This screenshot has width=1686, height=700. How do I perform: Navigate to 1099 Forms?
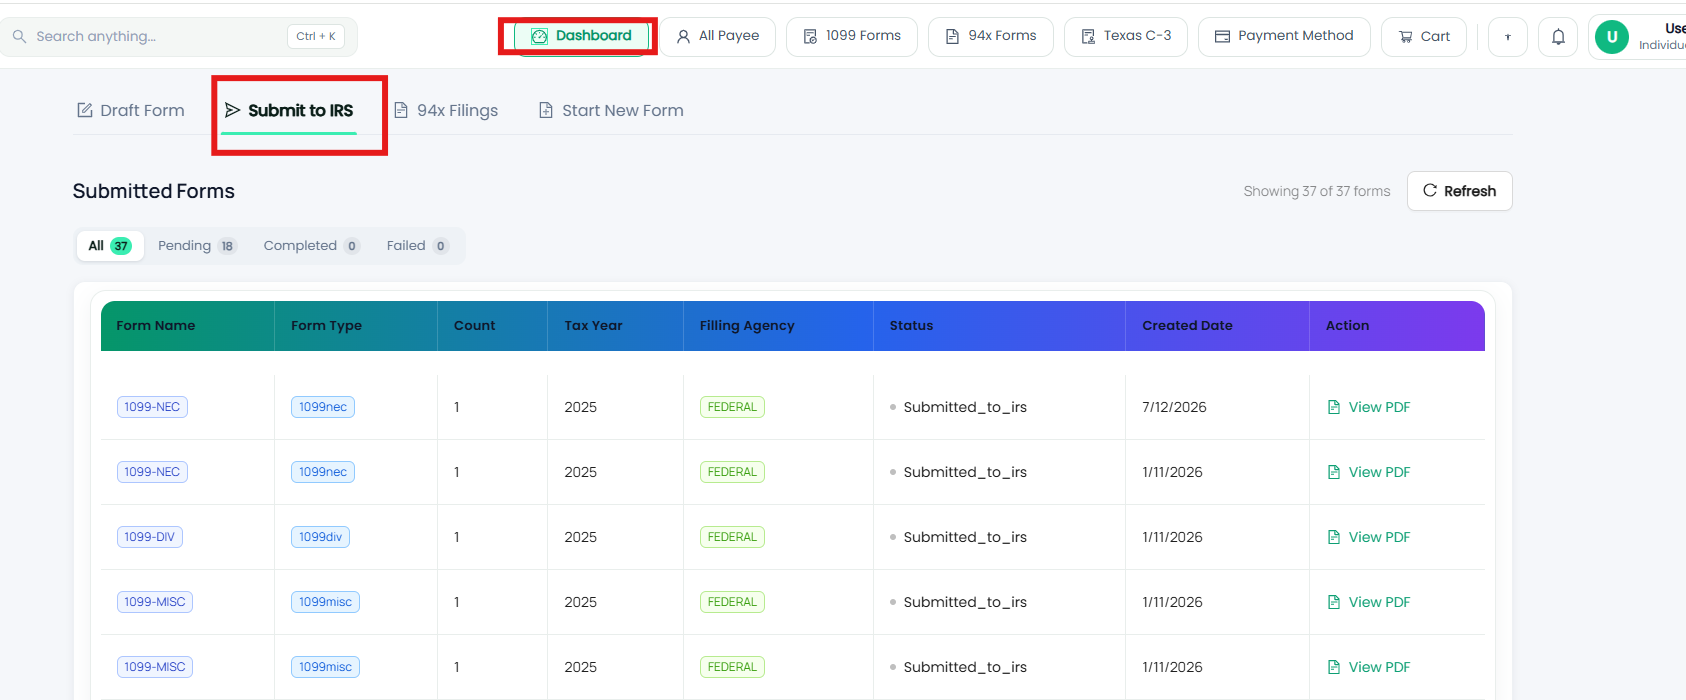click(852, 36)
